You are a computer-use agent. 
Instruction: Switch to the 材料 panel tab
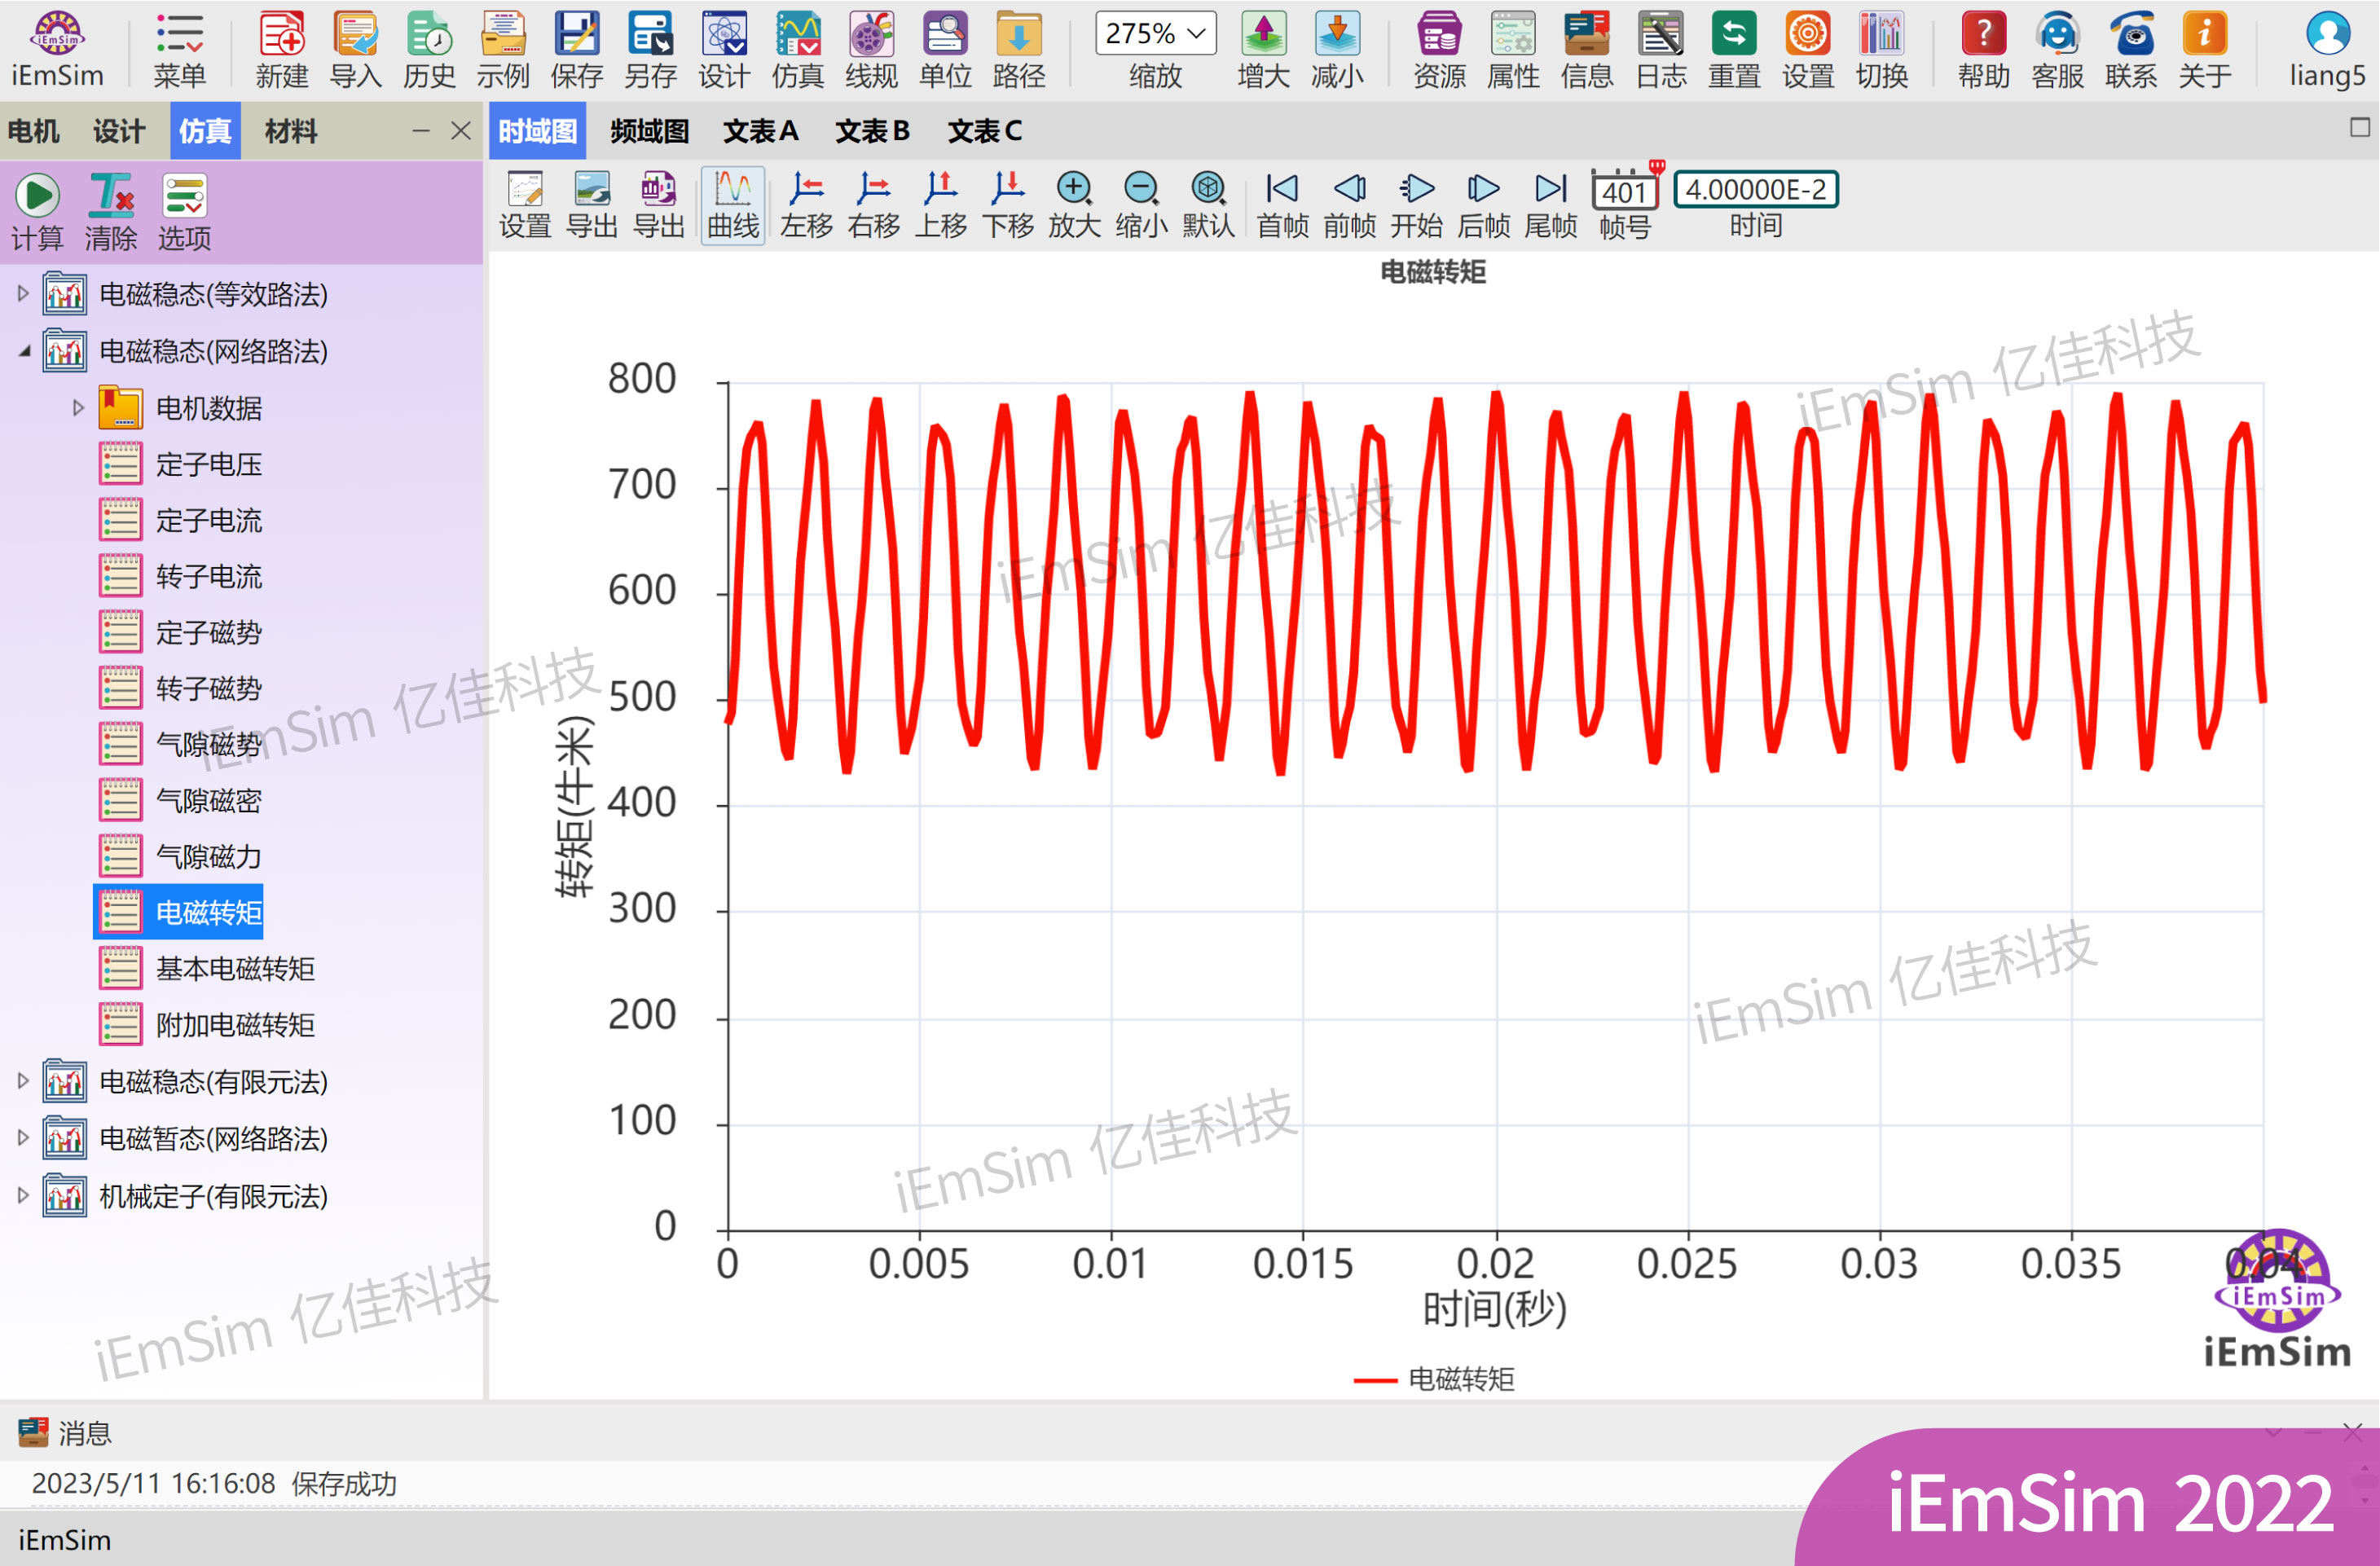291,131
